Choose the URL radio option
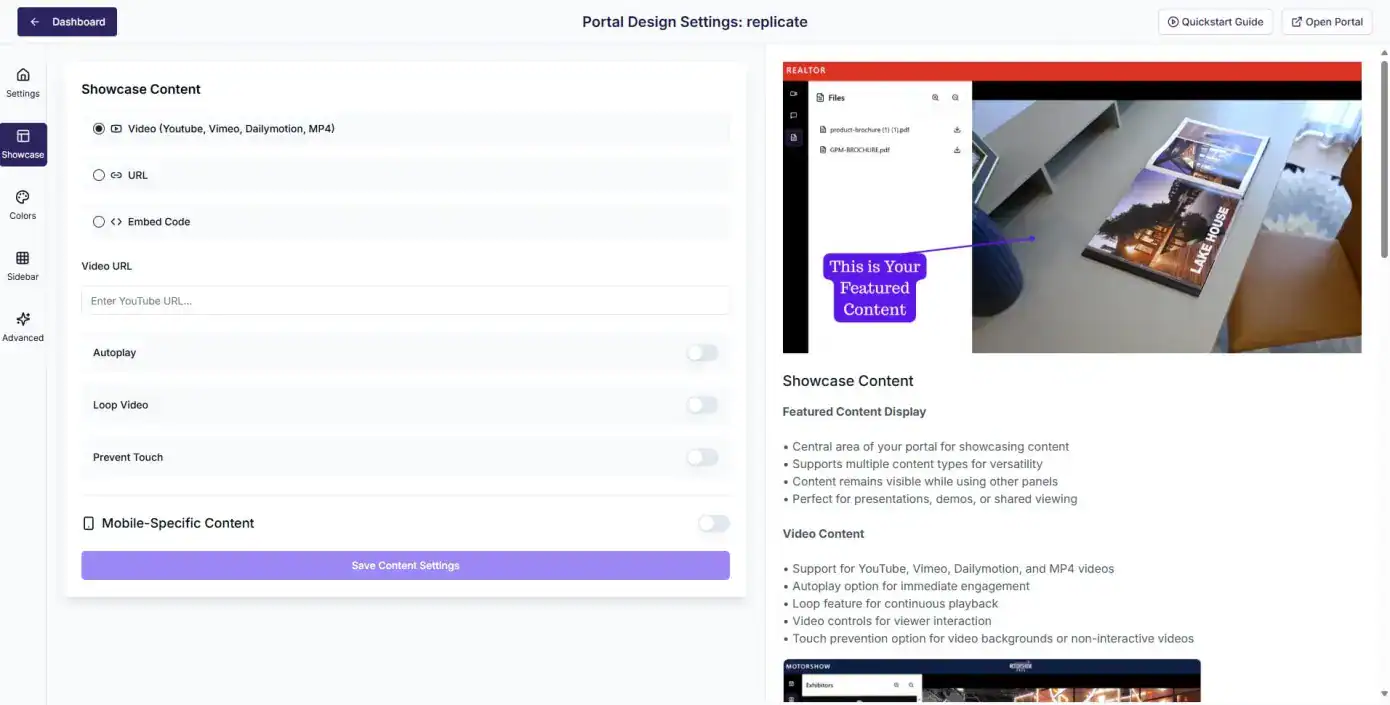Screen dimensions: 1390x705 pos(99,175)
